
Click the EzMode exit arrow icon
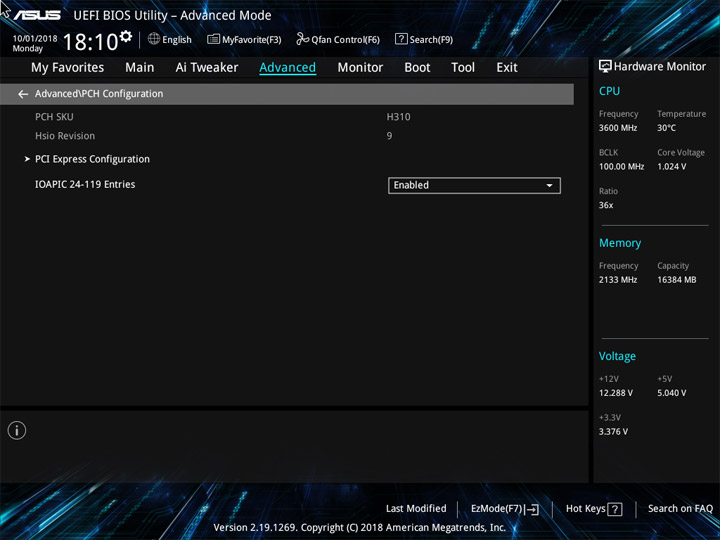[531, 509]
